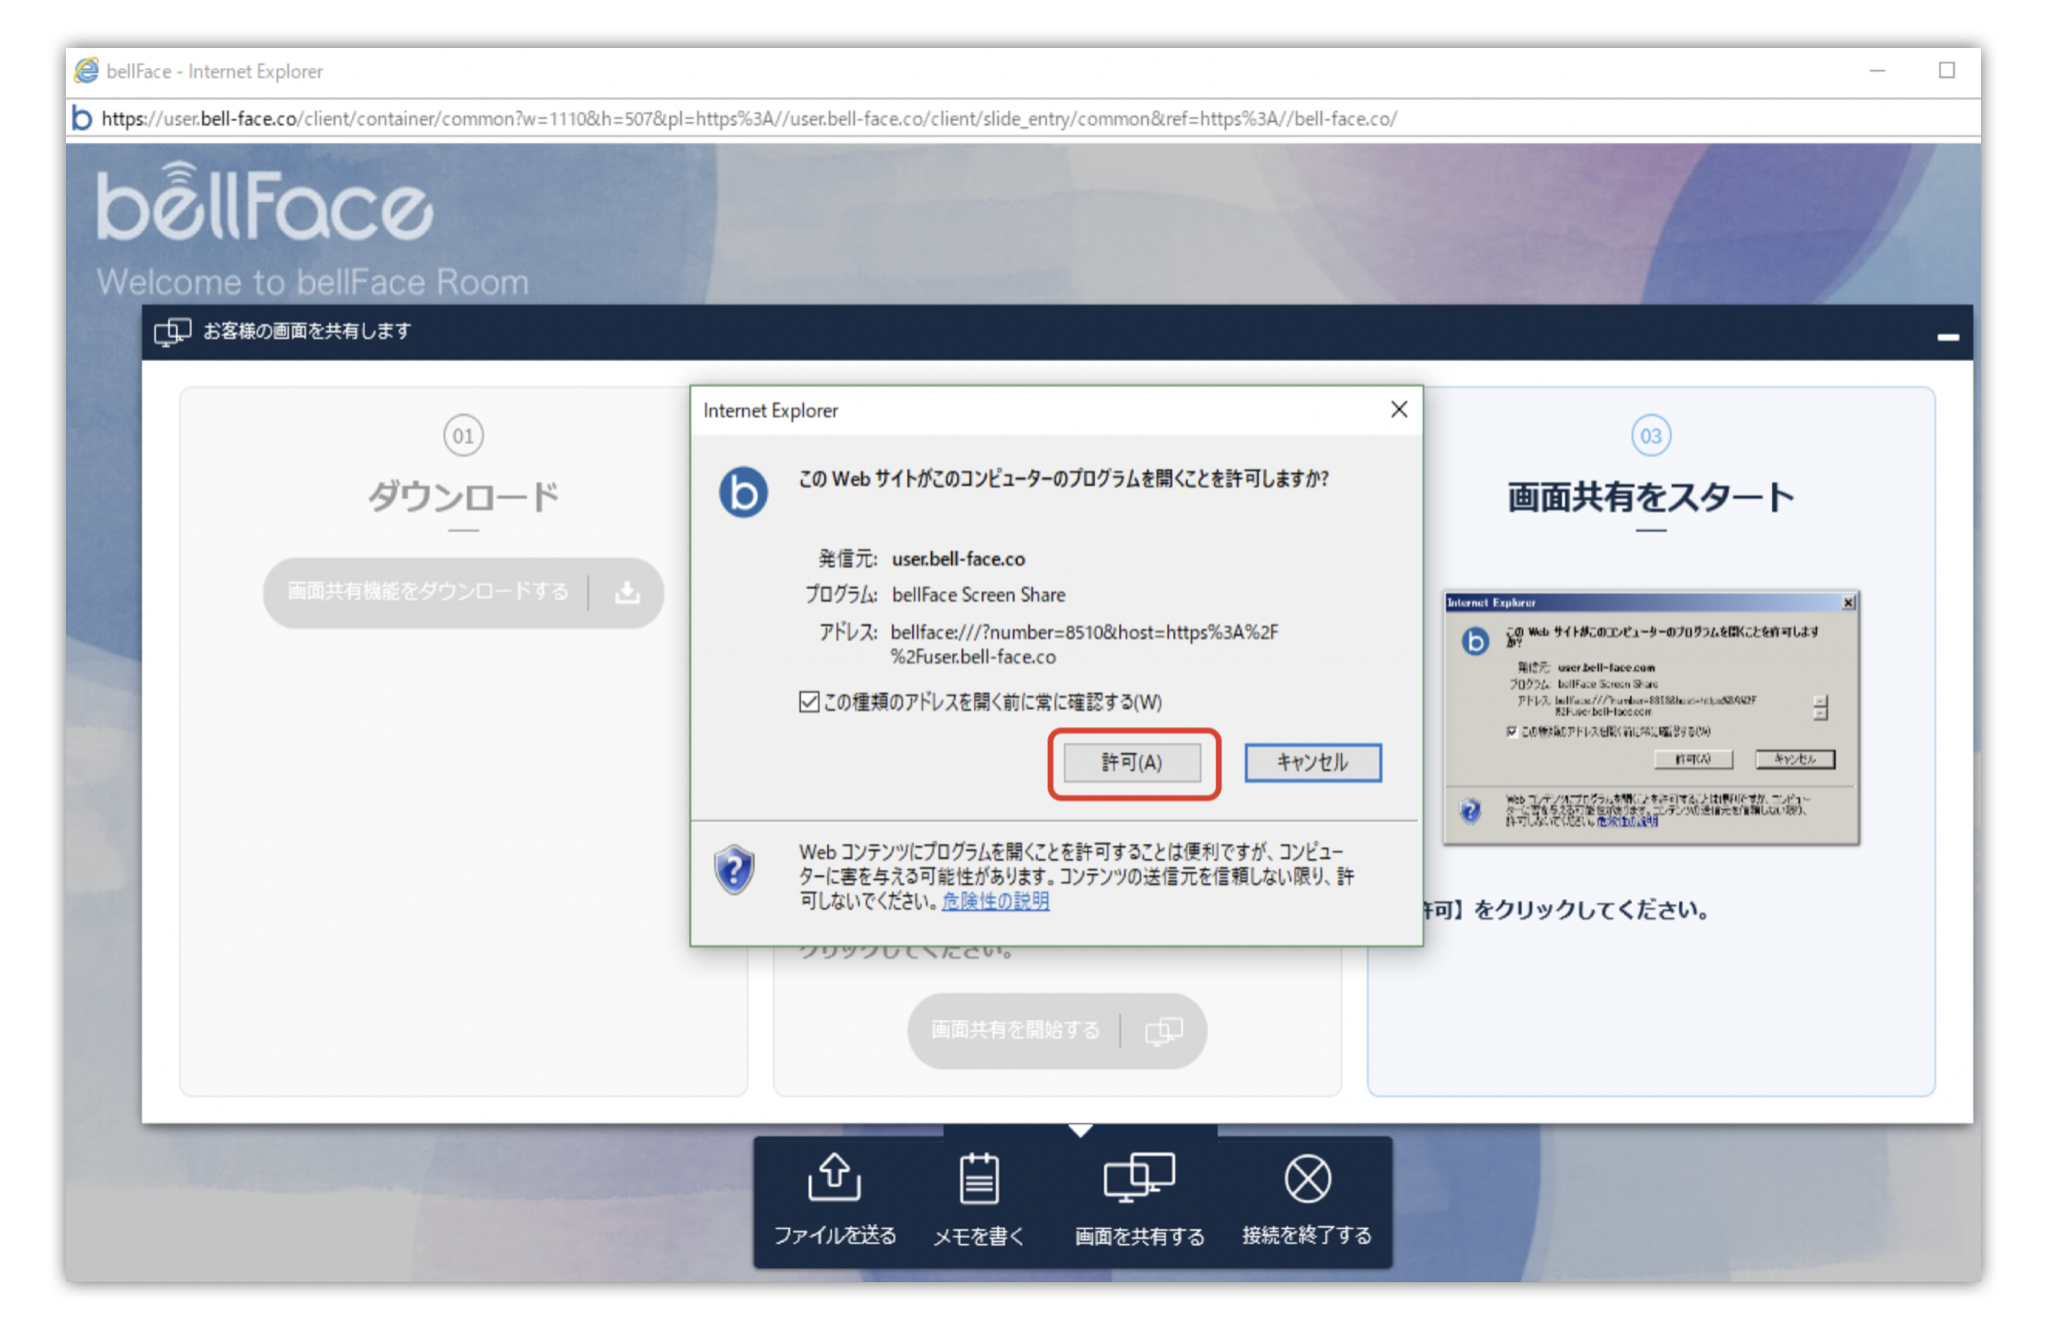Click お客様の画面を共有します header text
Image resolution: width=2048 pixels, height=1324 pixels.
coord(307,331)
